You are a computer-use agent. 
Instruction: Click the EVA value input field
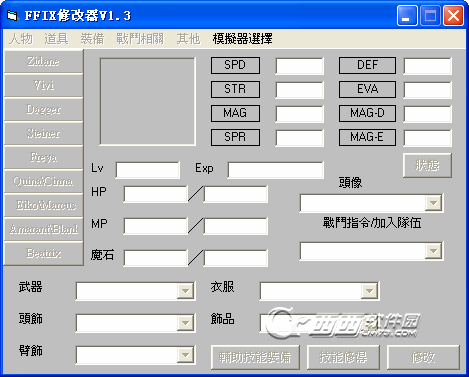tap(428, 90)
